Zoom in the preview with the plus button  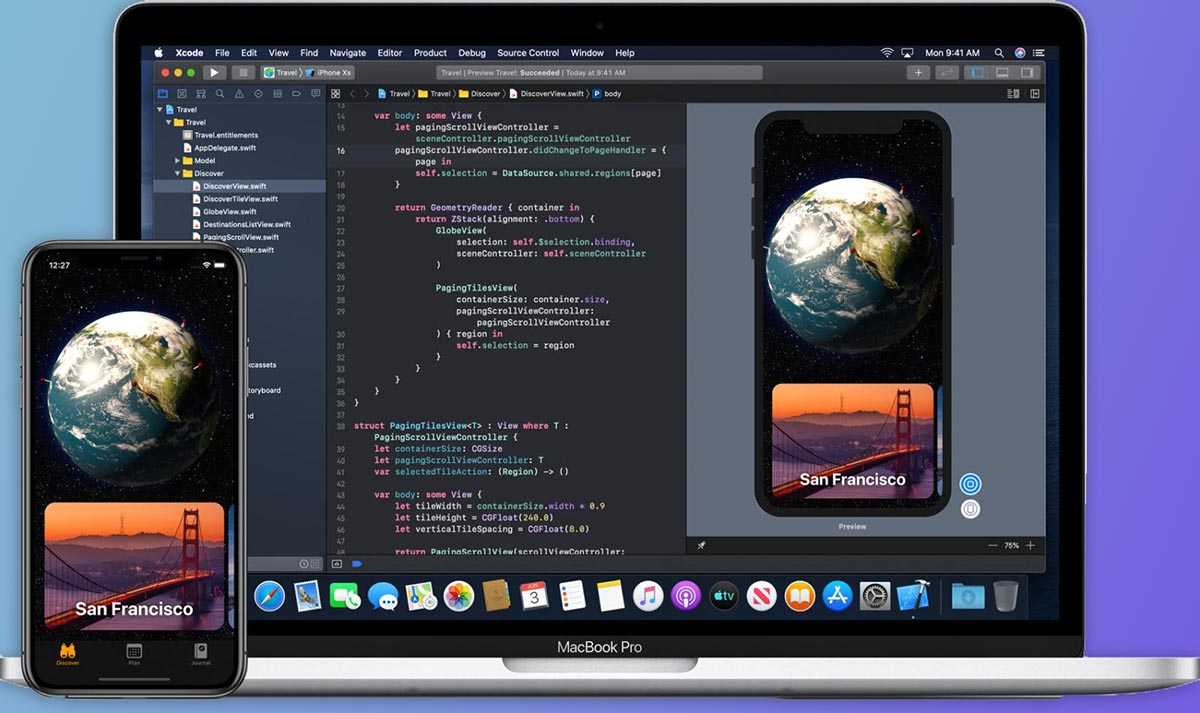point(1030,546)
